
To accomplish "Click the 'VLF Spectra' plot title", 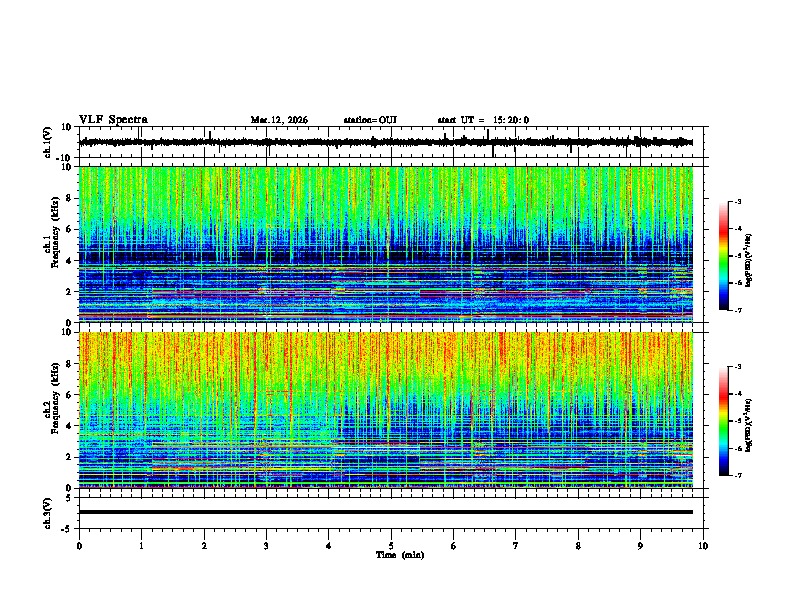I will click(113, 120).
